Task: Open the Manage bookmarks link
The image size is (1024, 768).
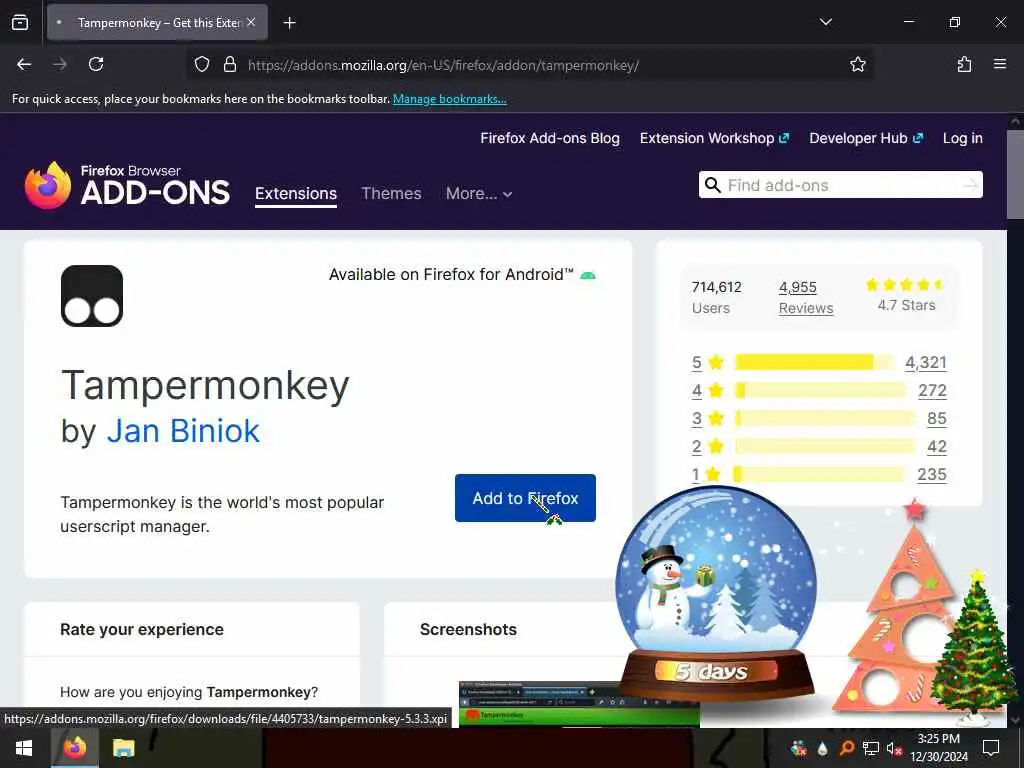Action: [449, 99]
